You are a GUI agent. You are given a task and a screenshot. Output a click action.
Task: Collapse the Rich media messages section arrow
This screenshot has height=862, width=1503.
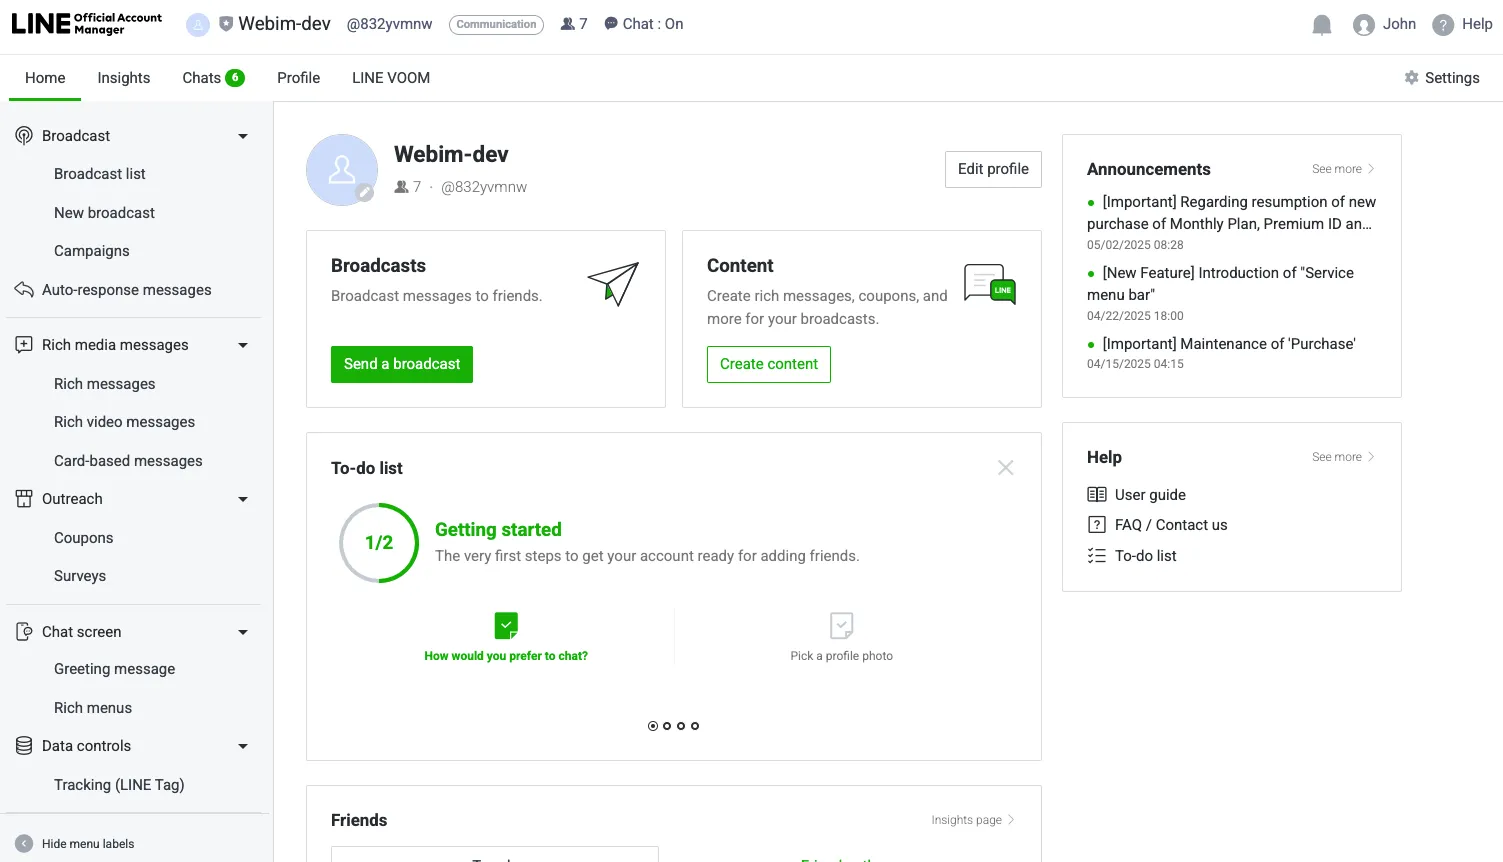243,345
